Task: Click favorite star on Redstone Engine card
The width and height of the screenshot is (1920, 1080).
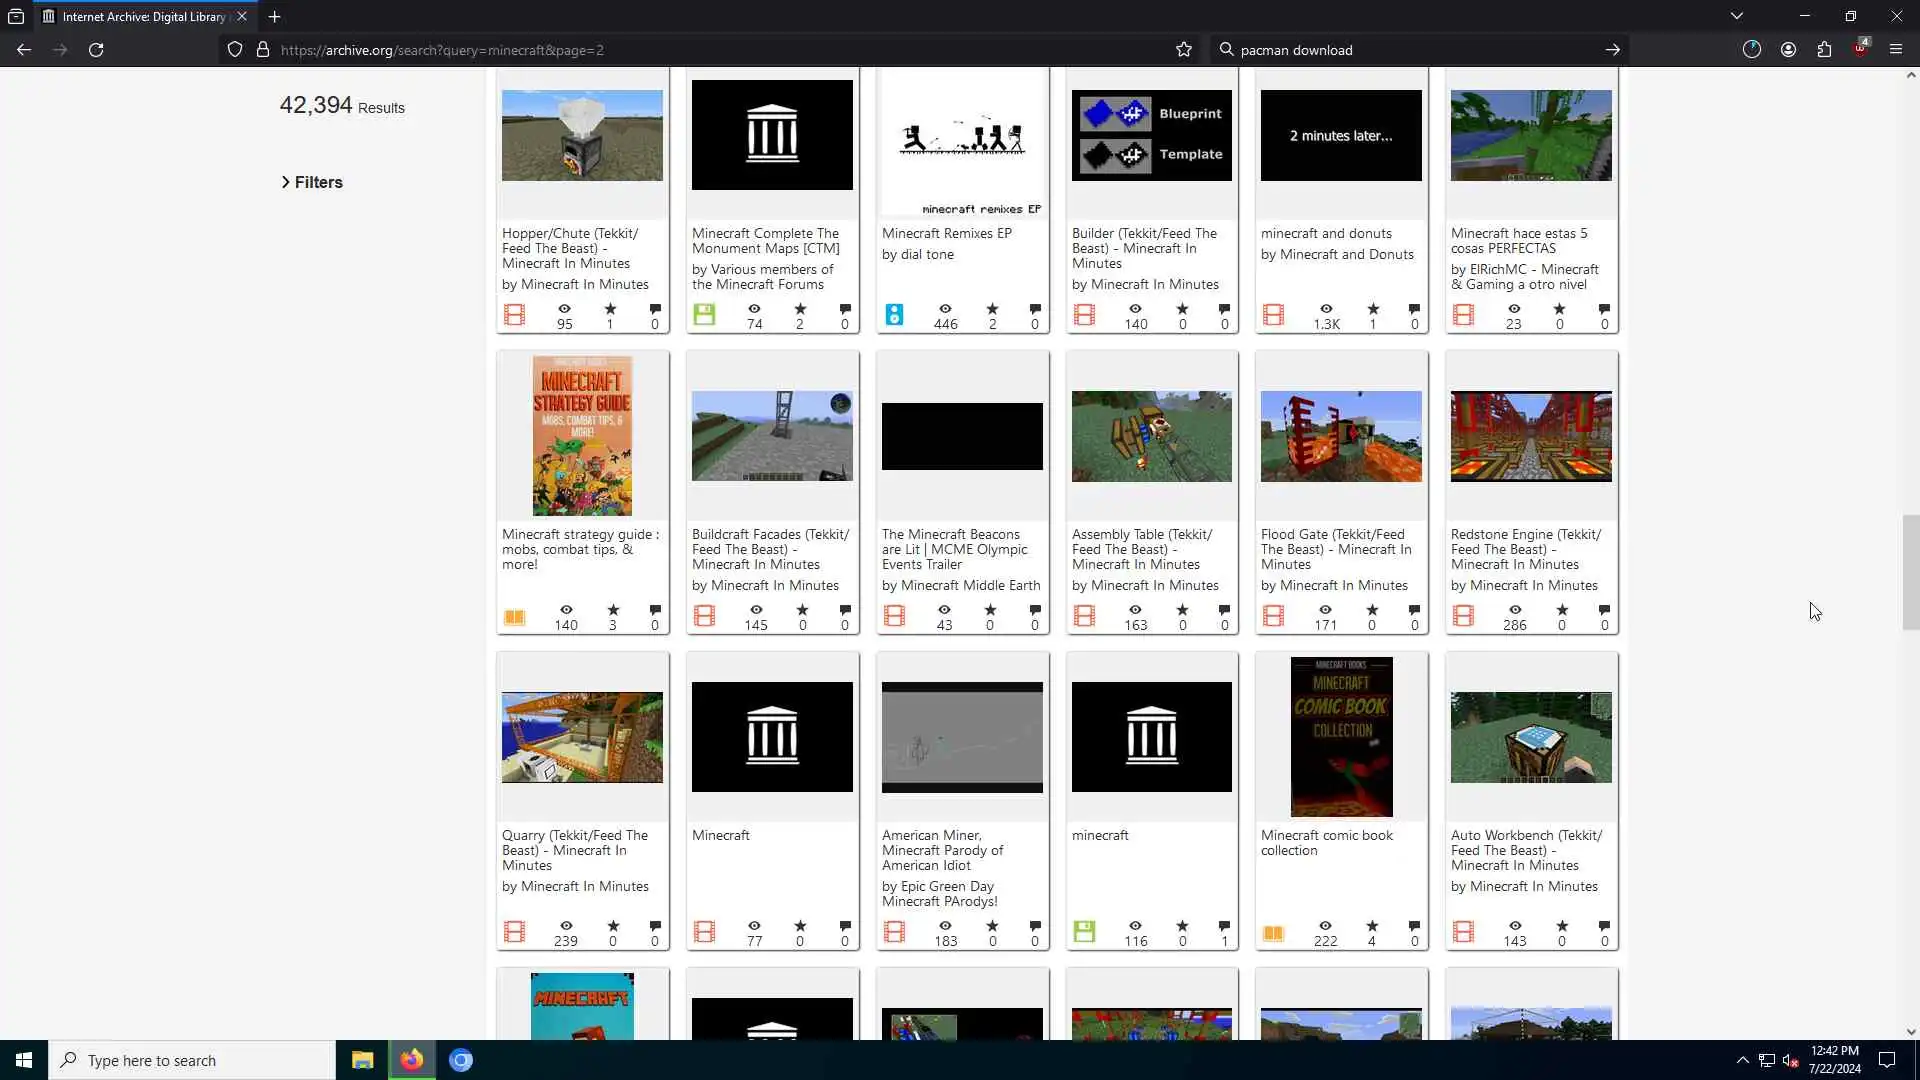Action: [x=1562, y=610]
